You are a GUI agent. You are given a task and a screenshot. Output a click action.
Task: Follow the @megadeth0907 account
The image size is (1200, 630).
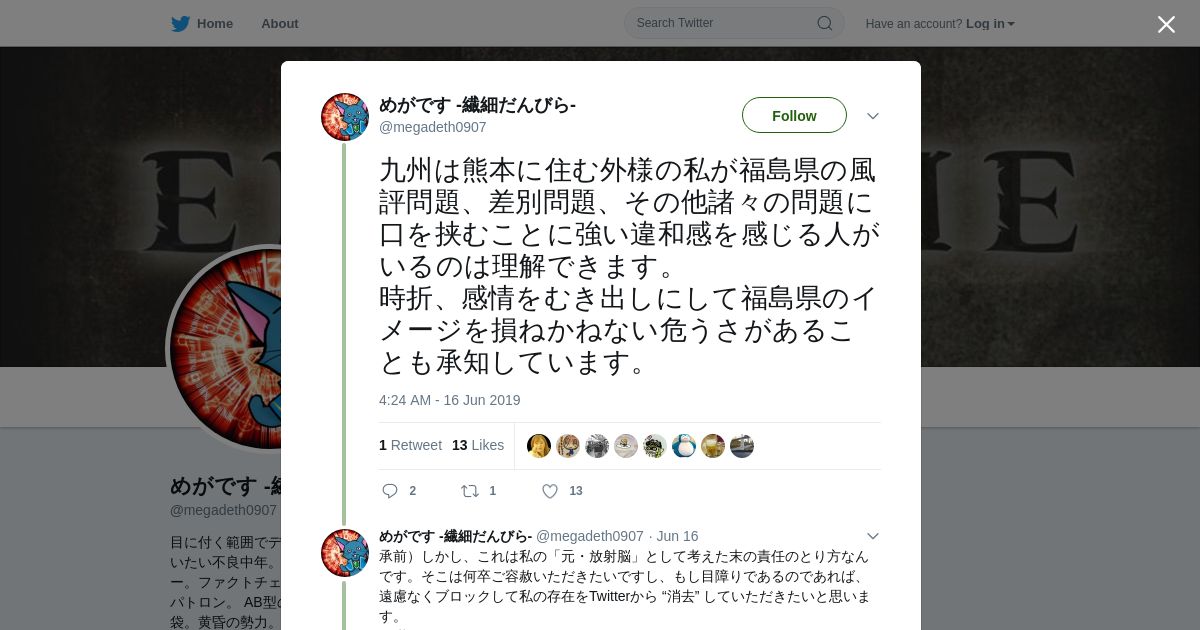click(x=794, y=115)
